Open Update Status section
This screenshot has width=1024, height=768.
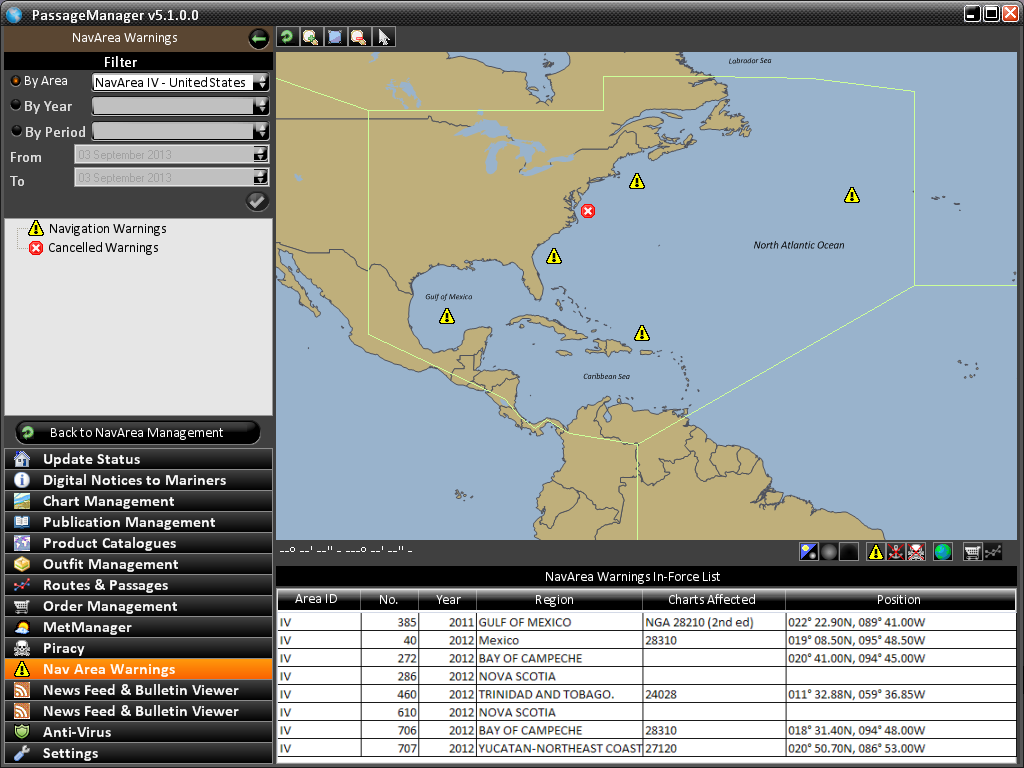coord(138,459)
